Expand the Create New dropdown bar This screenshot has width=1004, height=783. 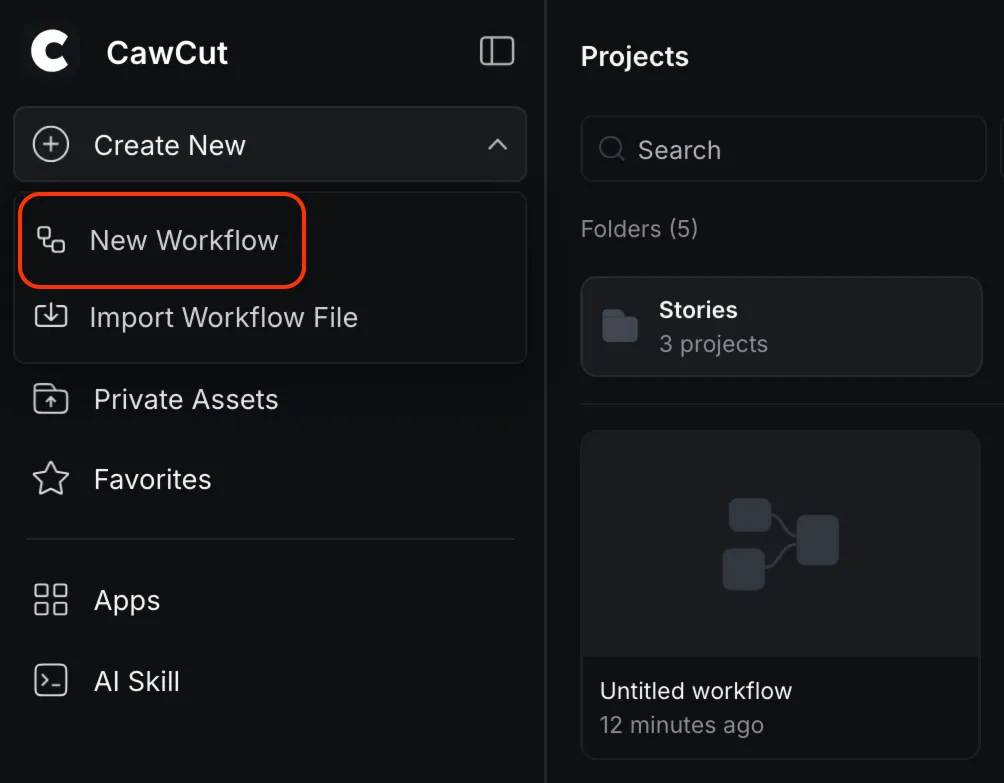(x=270, y=145)
